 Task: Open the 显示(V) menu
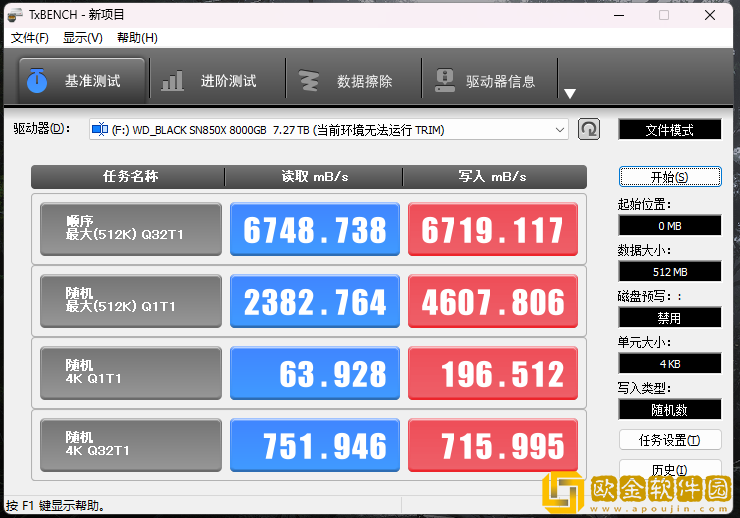click(83, 38)
